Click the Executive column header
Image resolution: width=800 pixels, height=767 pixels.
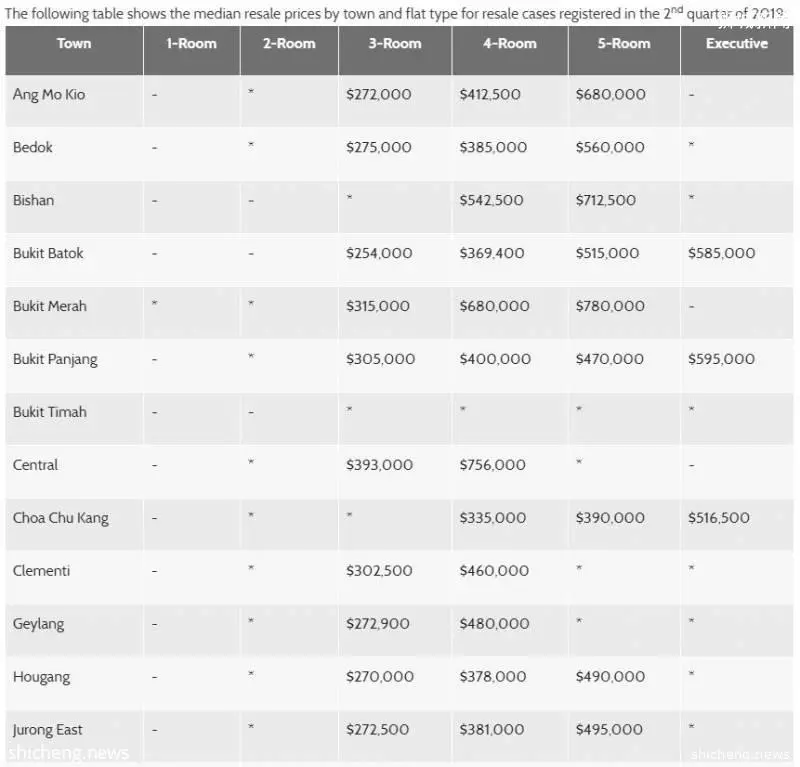[x=737, y=50]
